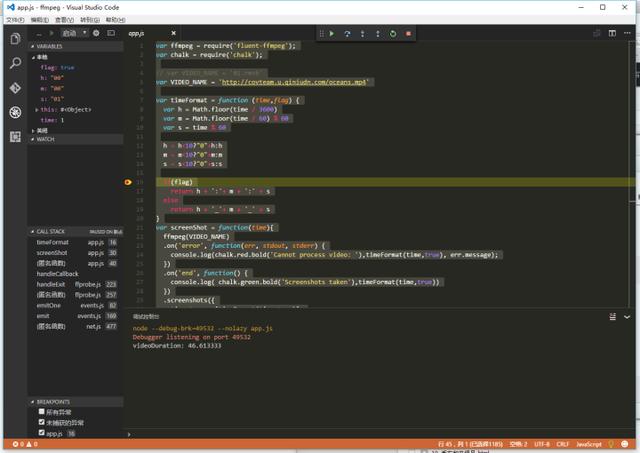Open the Extensions view in activity bar
Screen dimensions: 640x453
[14, 136]
